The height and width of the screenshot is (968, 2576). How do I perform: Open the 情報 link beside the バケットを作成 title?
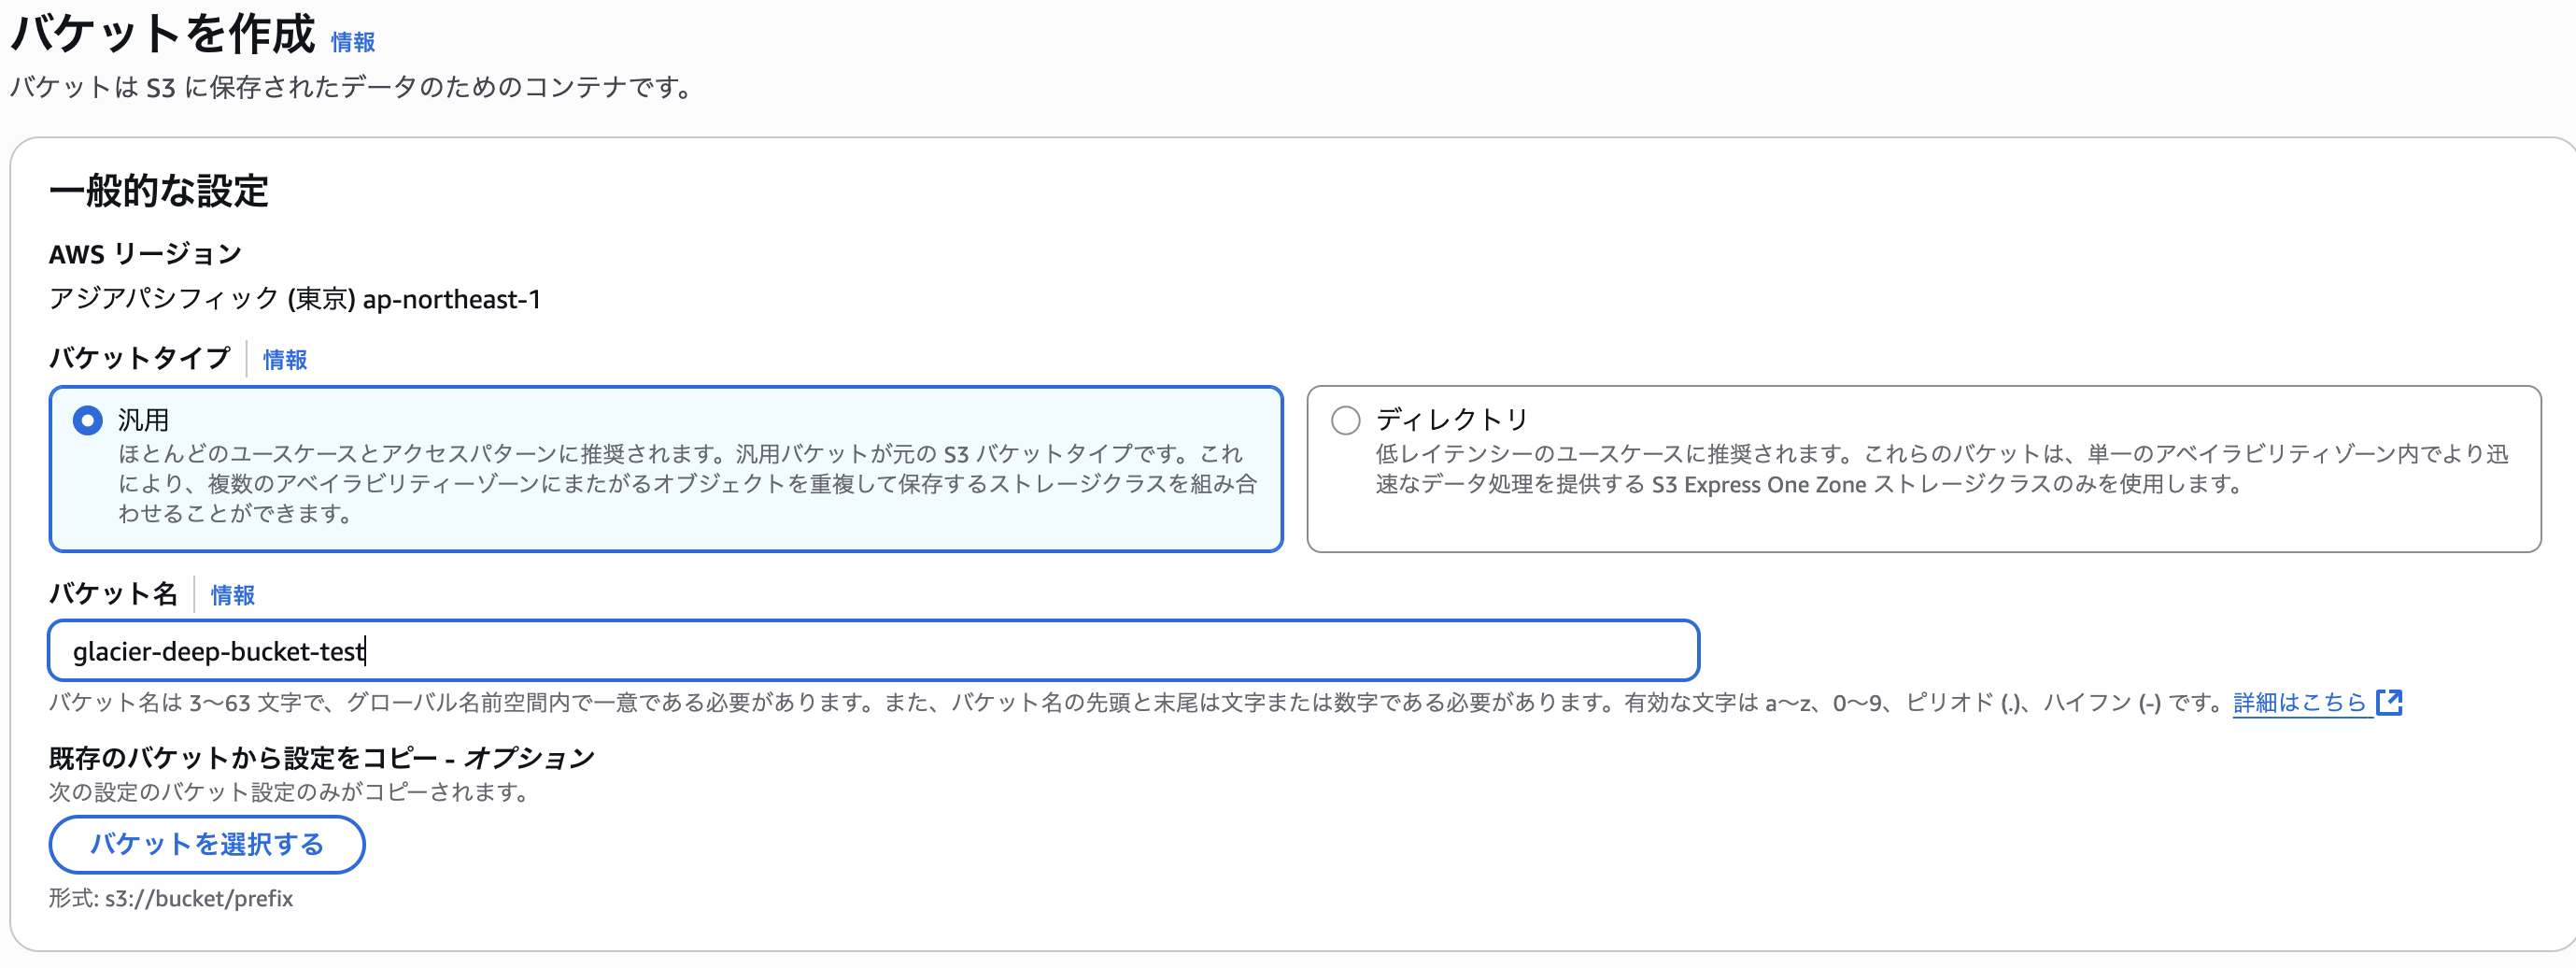pos(353,42)
